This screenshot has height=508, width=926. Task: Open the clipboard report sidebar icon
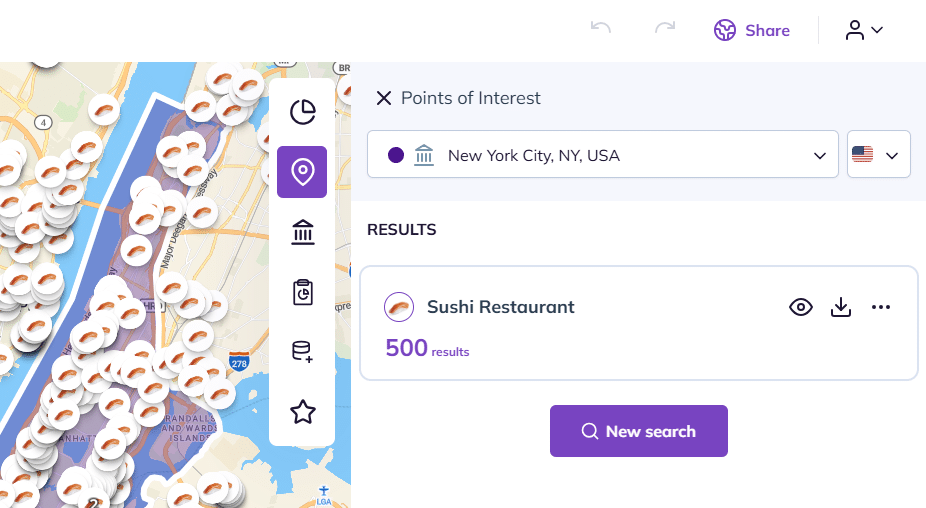(x=302, y=292)
